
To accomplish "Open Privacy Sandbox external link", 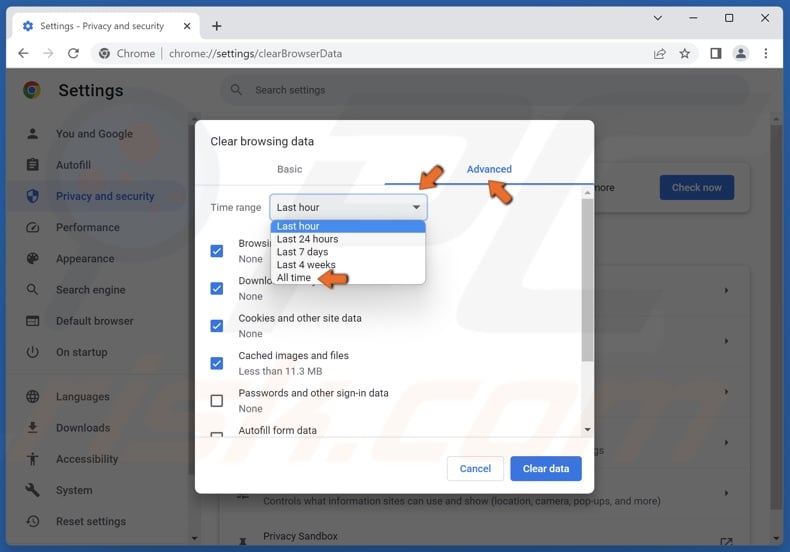I will coord(726,542).
